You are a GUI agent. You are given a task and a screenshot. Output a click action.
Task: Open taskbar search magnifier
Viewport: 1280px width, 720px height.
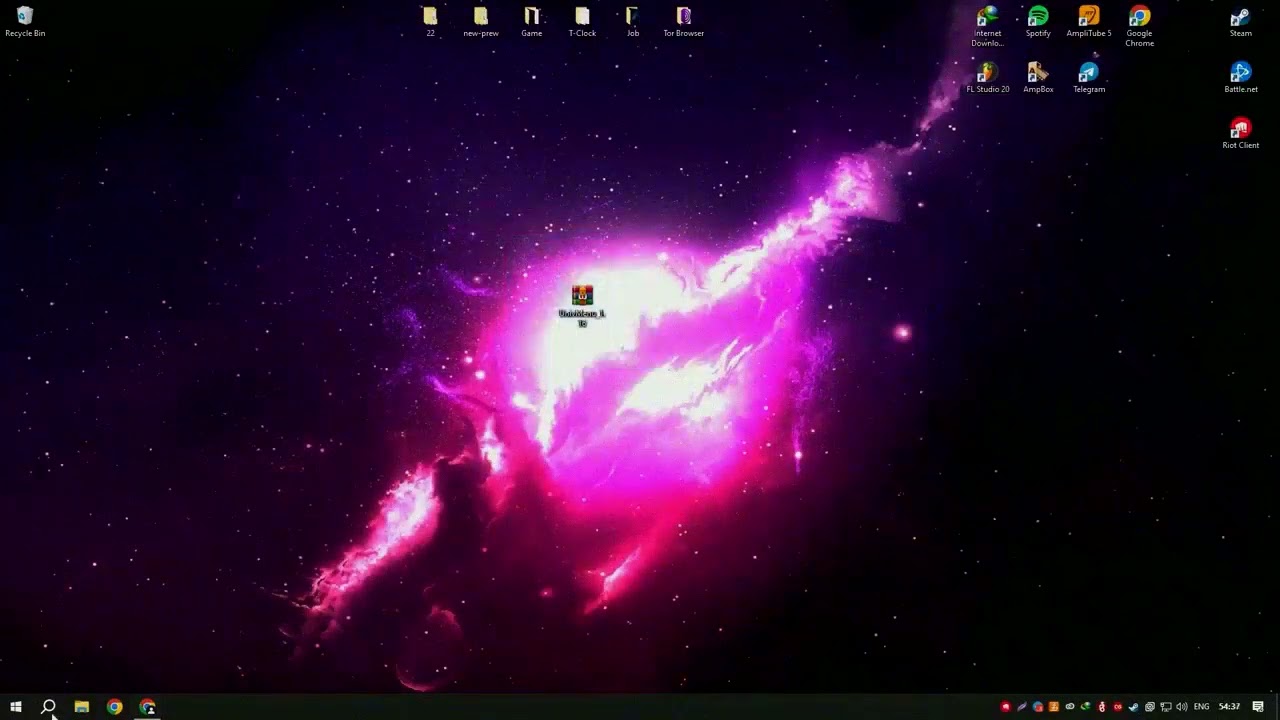(48, 707)
